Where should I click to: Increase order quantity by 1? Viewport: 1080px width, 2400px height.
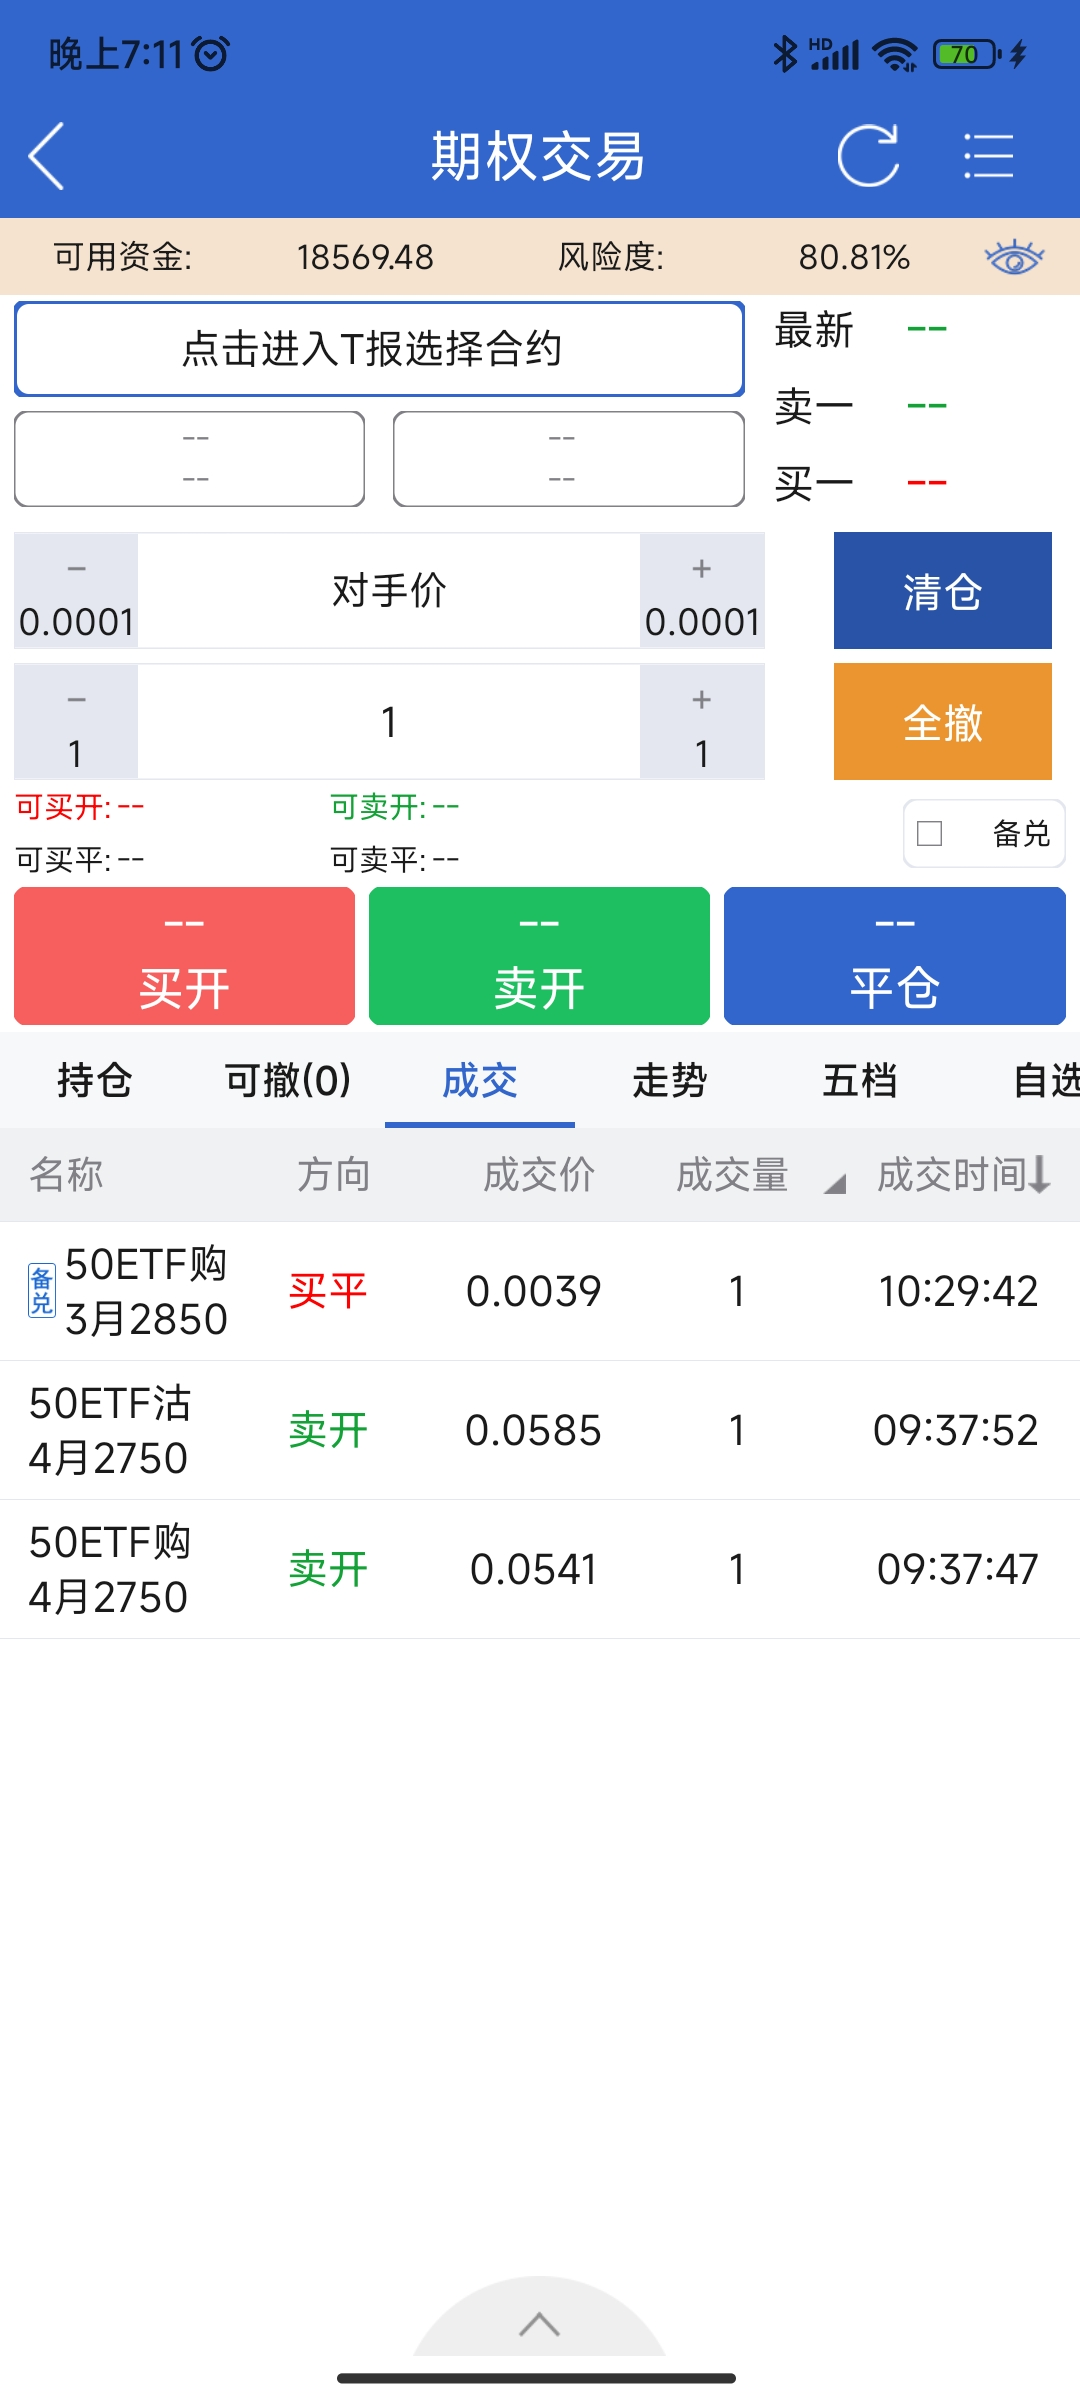click(702, 722)
